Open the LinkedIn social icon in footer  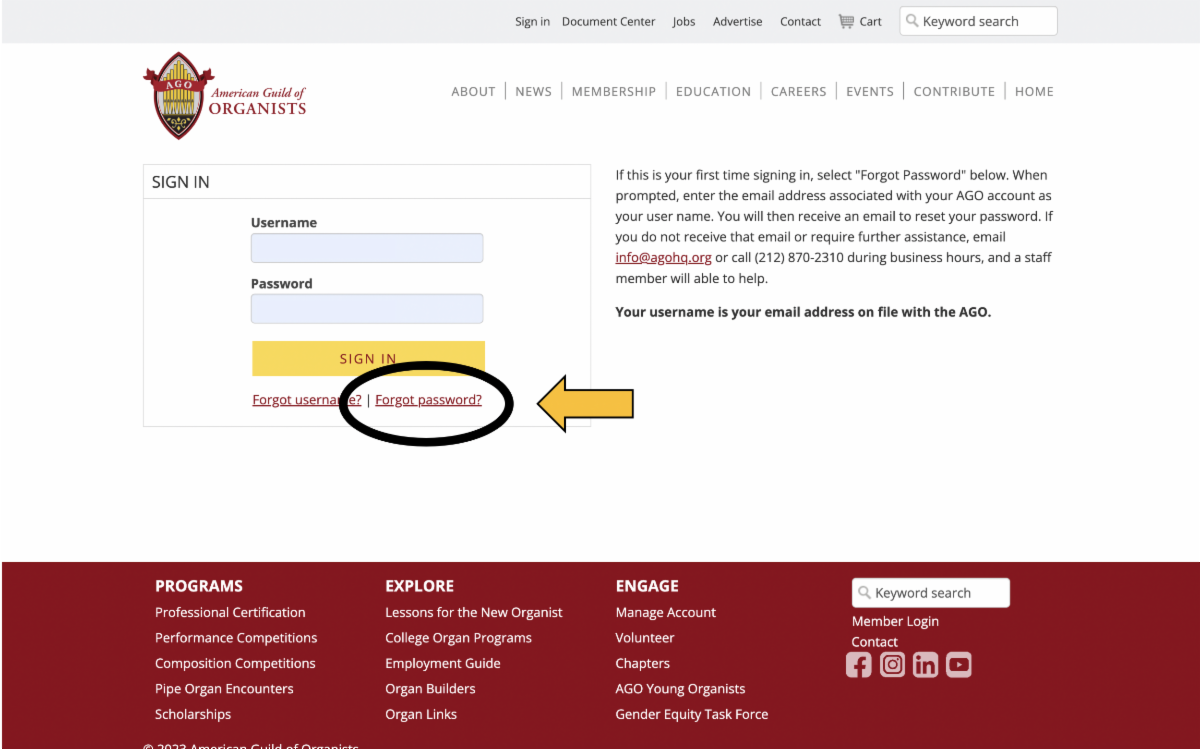925,665
